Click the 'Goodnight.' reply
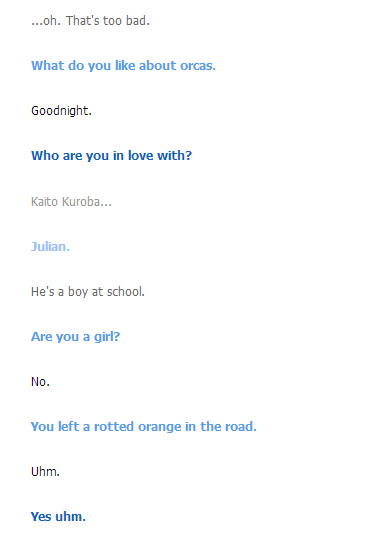This screenshot has height=542, width=367. point(61,111)
